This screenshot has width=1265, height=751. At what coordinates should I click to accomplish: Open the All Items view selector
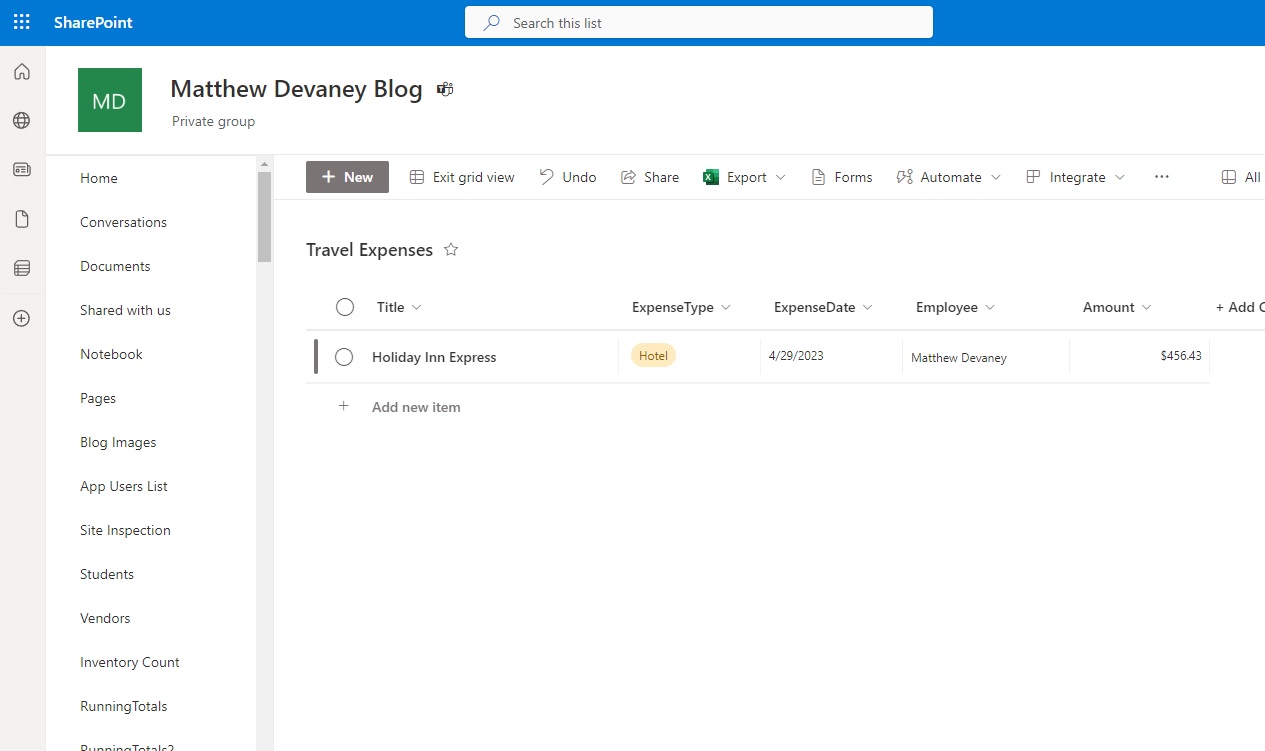click(1240, 176)
